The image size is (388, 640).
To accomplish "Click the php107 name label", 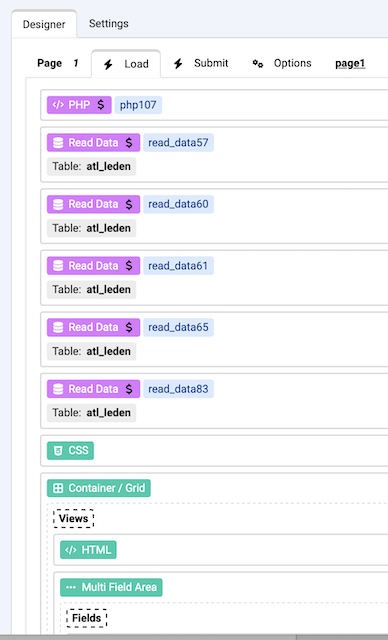I will click(x=138, y=105).
